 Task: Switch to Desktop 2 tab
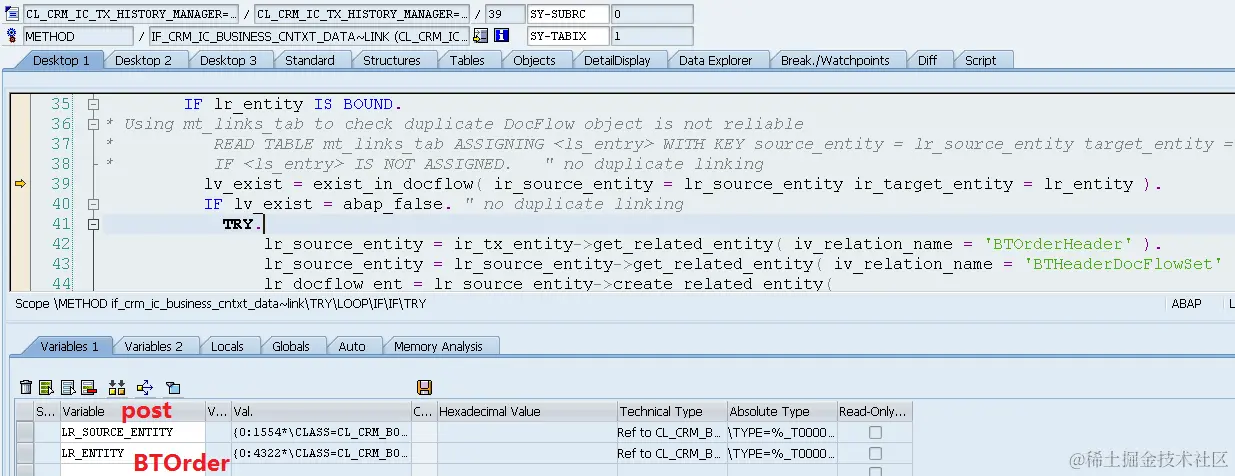pos(143,60)
